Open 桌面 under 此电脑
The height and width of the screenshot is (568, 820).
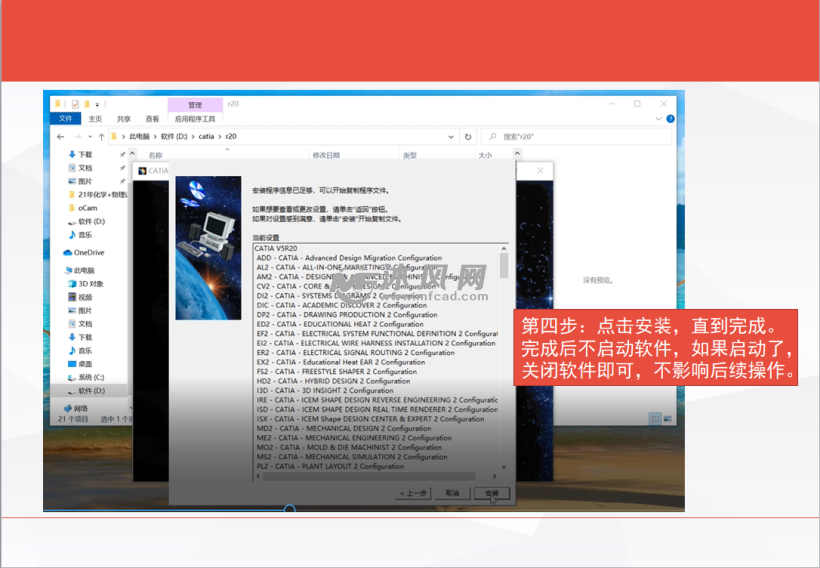click(x=81, y=364)
